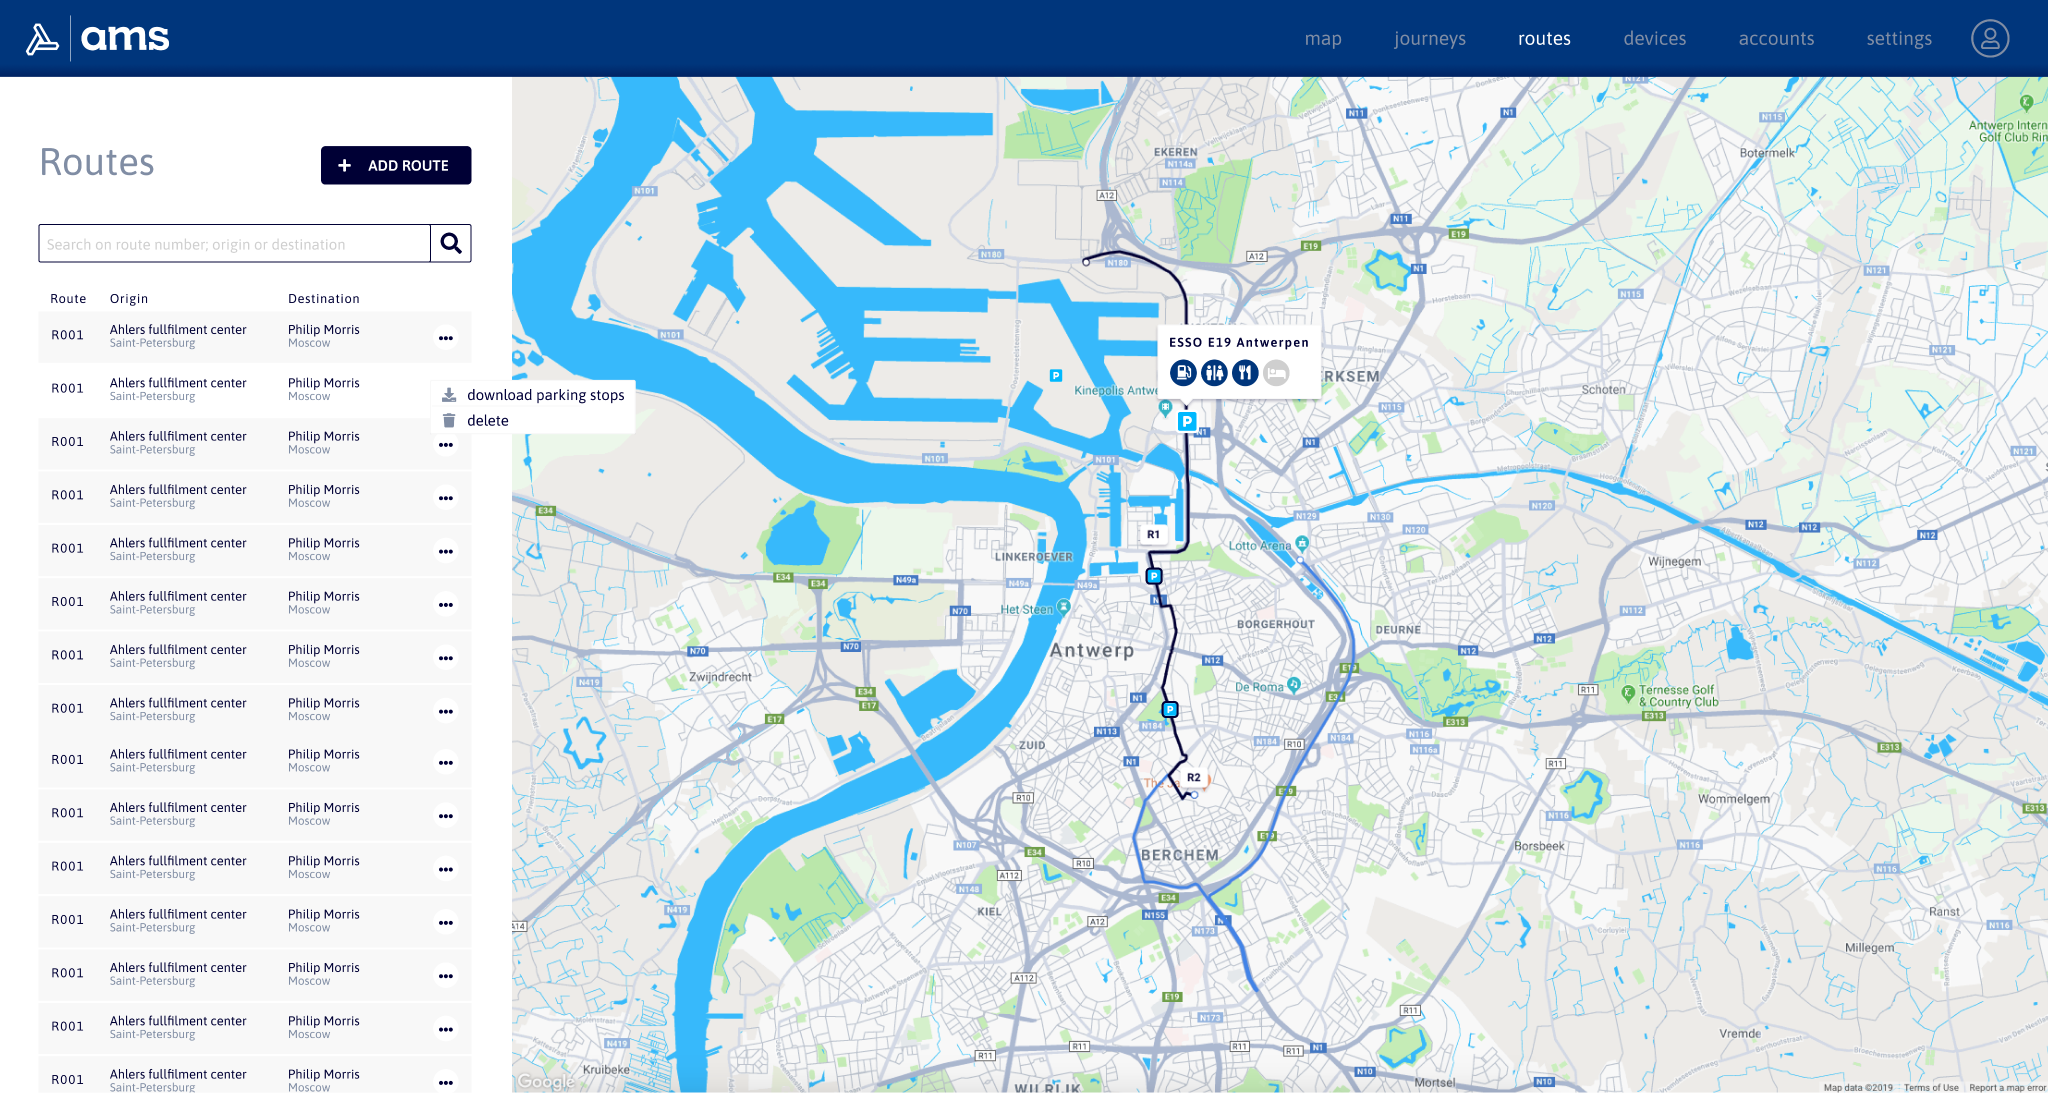This screenshot has height=1093, width=2048.
Task: Click the Antwerp city label on map
Action: [x=1092, y=650]
